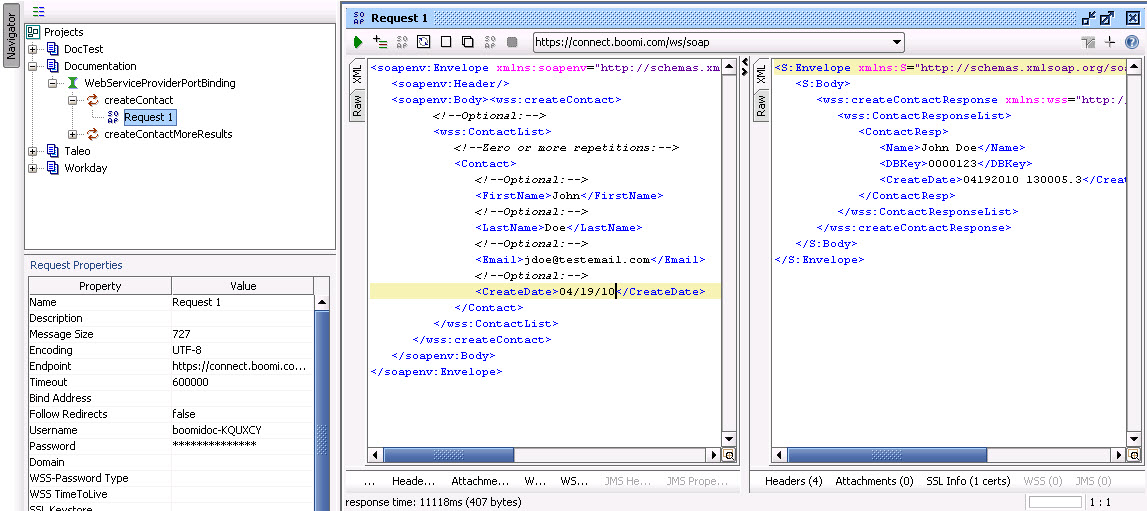Submit the request with the green play arrow
The height and width of the screenshot is (511, 1147).
[358, 42]
